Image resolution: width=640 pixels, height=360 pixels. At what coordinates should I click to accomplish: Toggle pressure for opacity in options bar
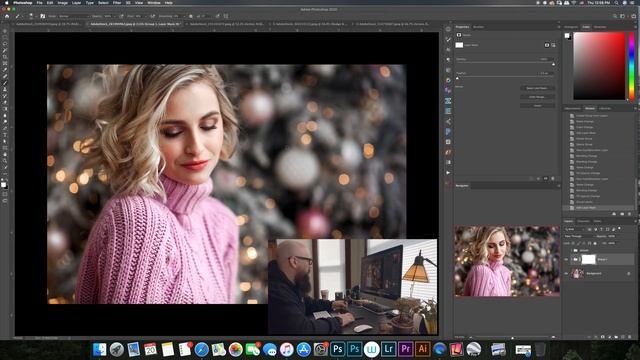[x=121, y=16]
